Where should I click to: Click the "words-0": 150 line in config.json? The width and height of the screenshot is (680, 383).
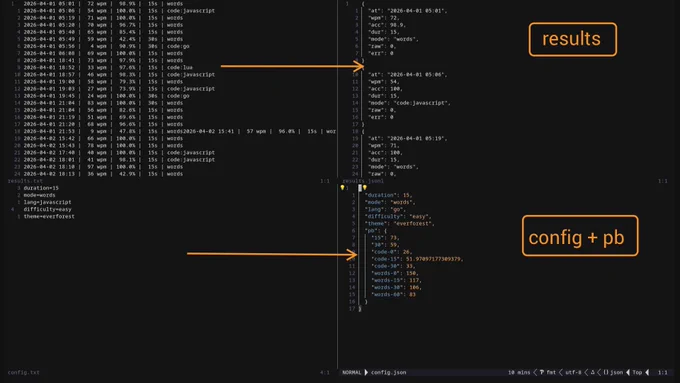pyautogui.click(x=395, y=273)
